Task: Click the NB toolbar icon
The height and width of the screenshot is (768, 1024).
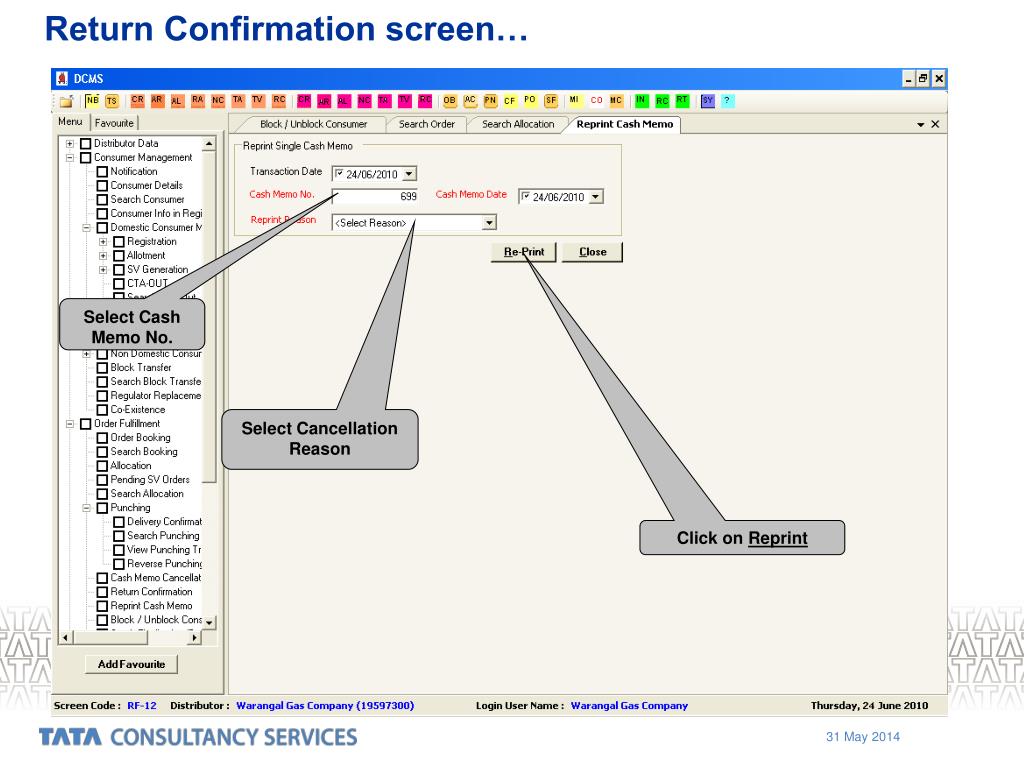Action: (x=92, y=101)
